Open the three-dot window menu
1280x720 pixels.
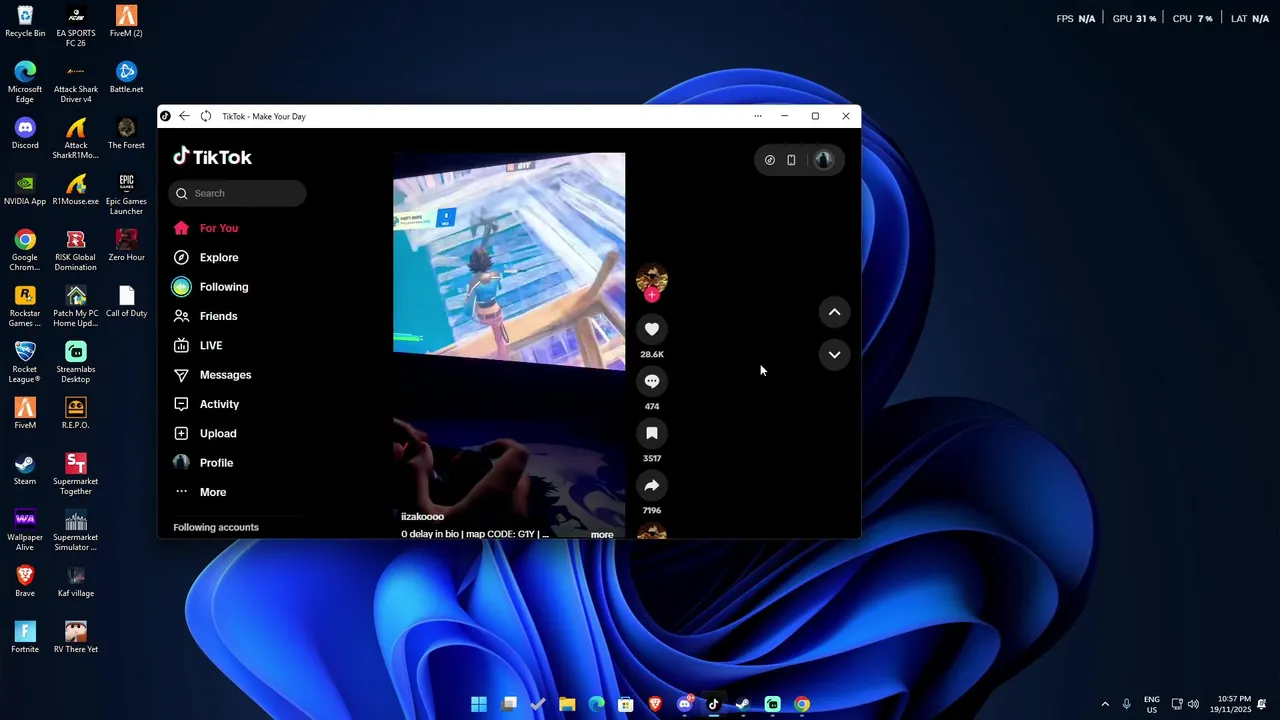758,116
